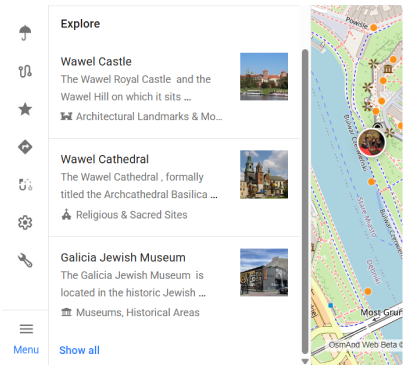This screenshot has width=405, height=370.
Task: Open favorites star icon in sidebar
Action: tap(25, 109)
